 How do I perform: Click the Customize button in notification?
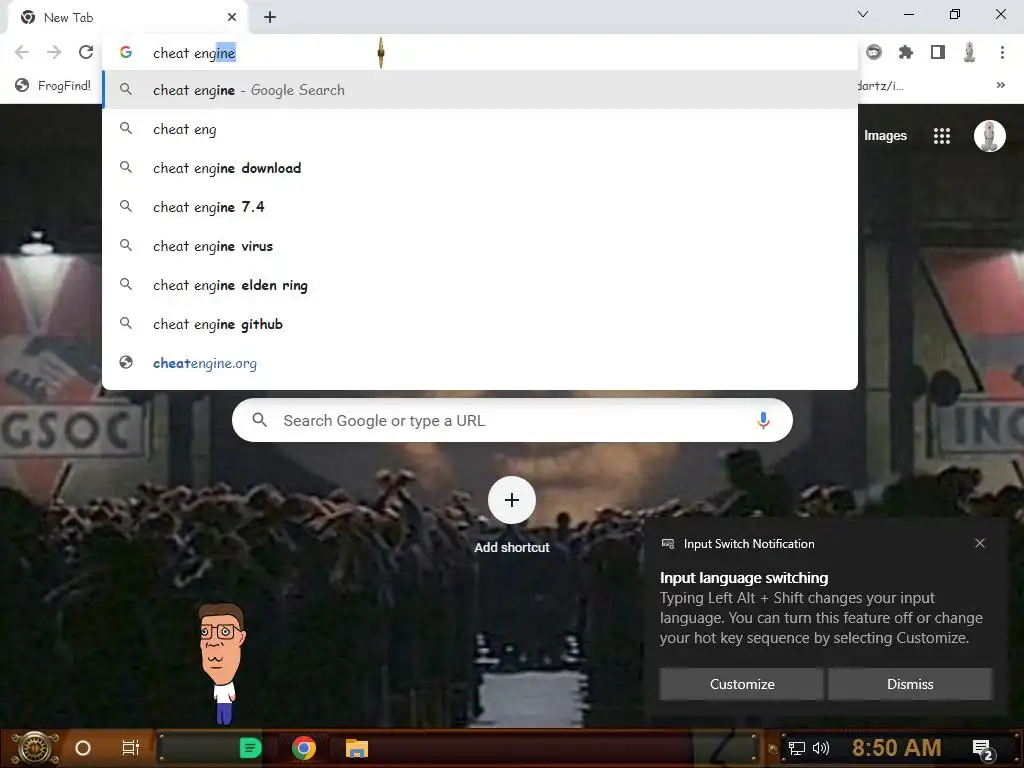click(742, 684)
